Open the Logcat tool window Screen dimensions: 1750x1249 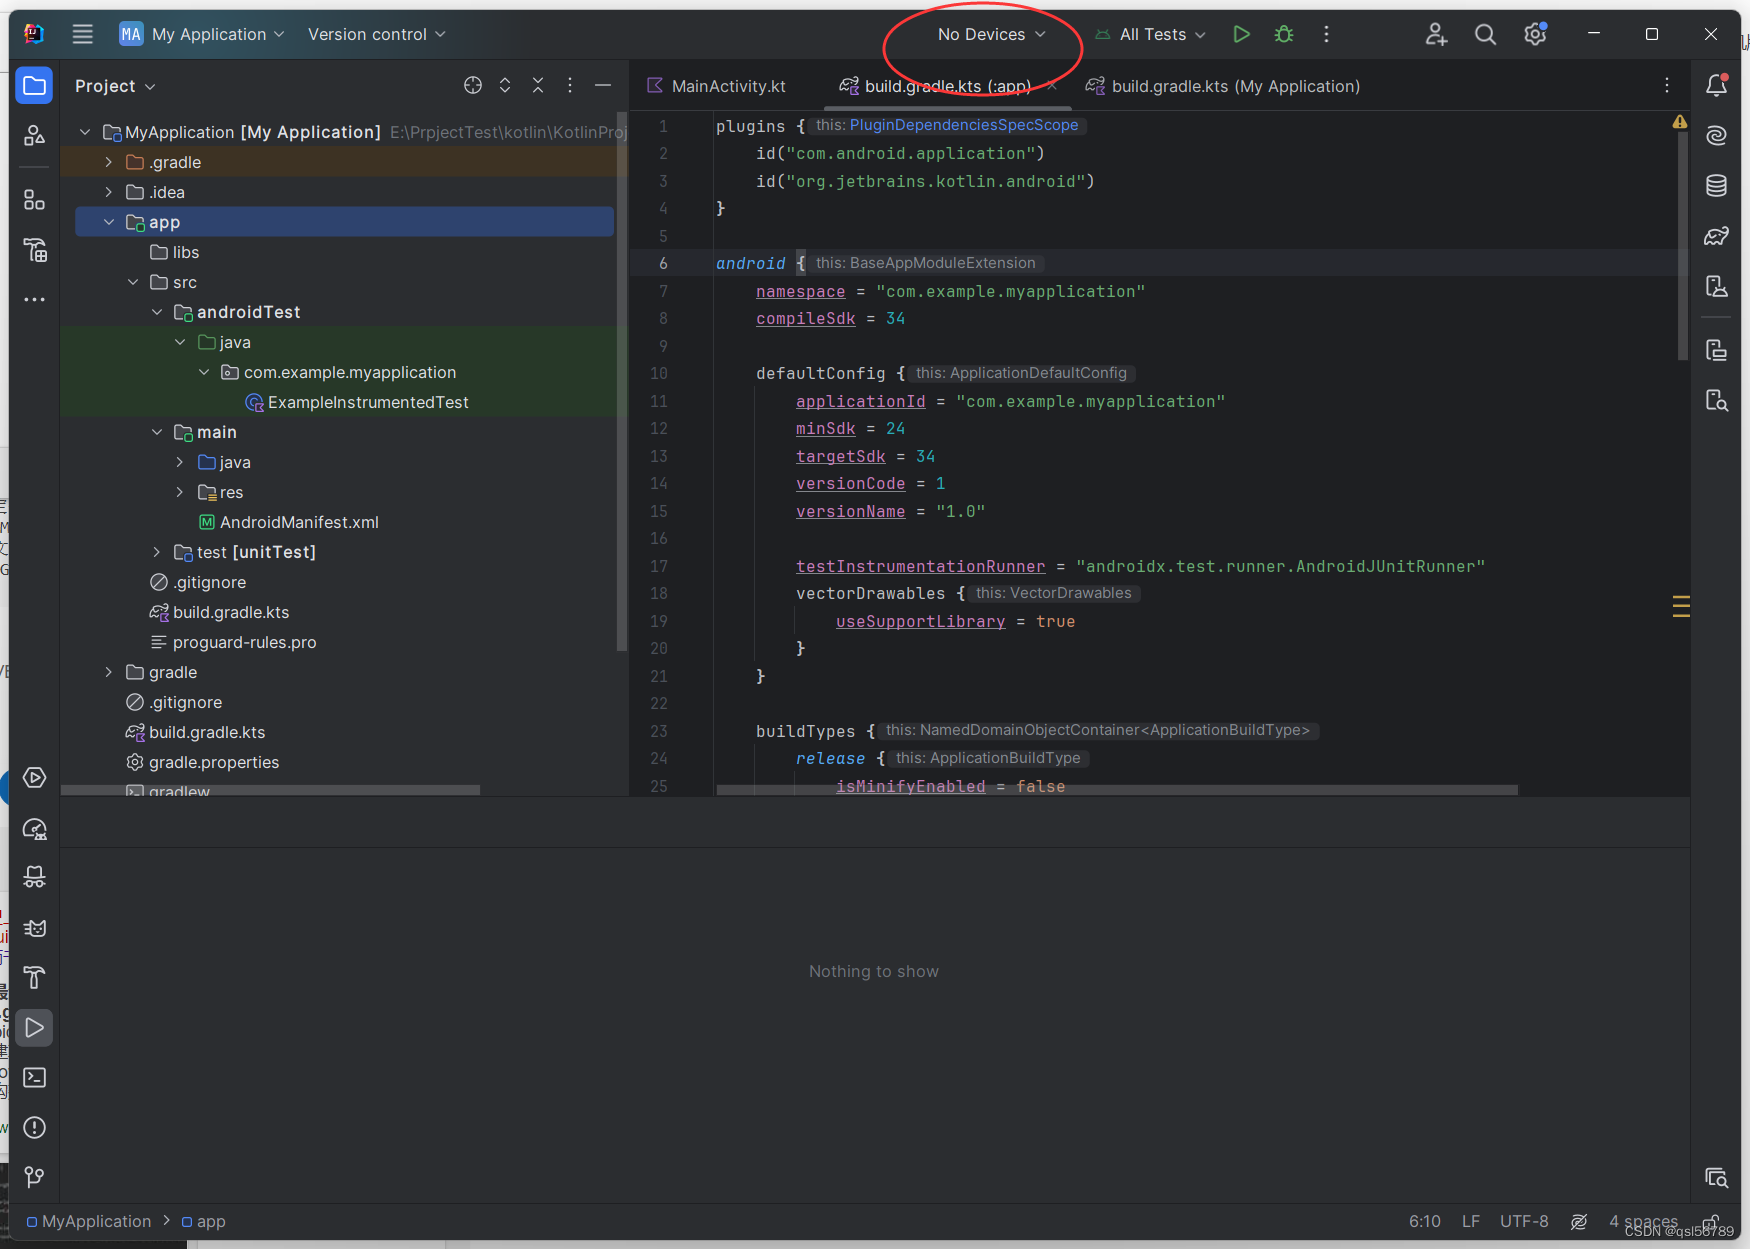click(x=34, y=928)
